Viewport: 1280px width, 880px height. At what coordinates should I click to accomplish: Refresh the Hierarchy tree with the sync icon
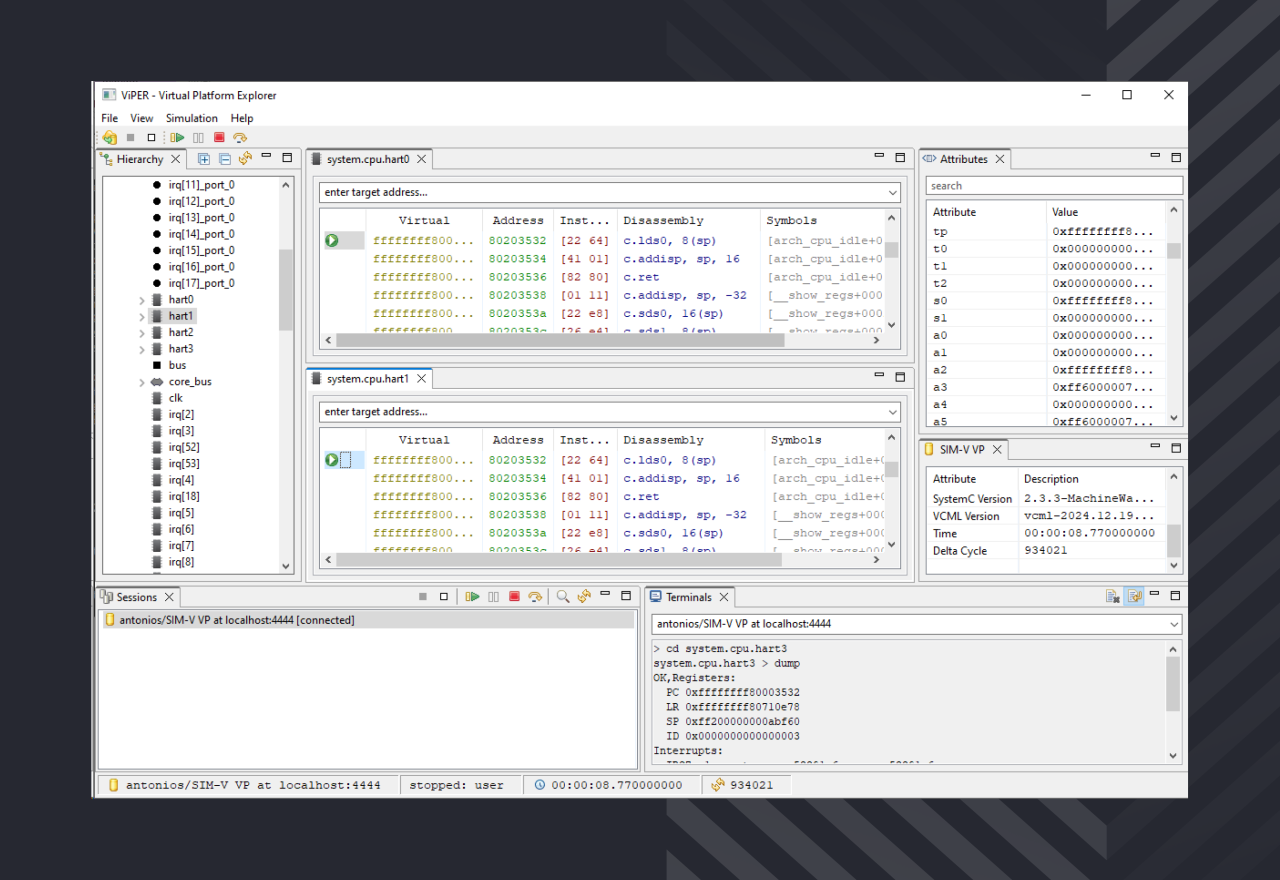pos(244,158)
